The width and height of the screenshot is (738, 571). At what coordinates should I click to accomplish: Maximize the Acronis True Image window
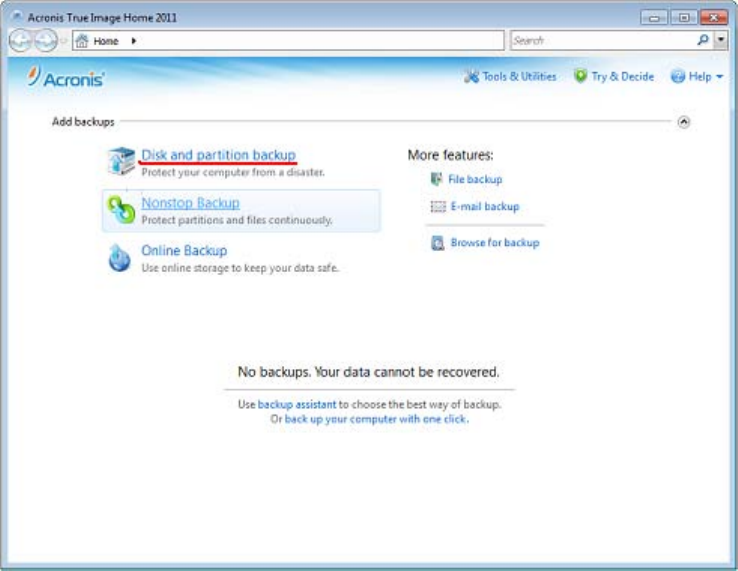683,18
